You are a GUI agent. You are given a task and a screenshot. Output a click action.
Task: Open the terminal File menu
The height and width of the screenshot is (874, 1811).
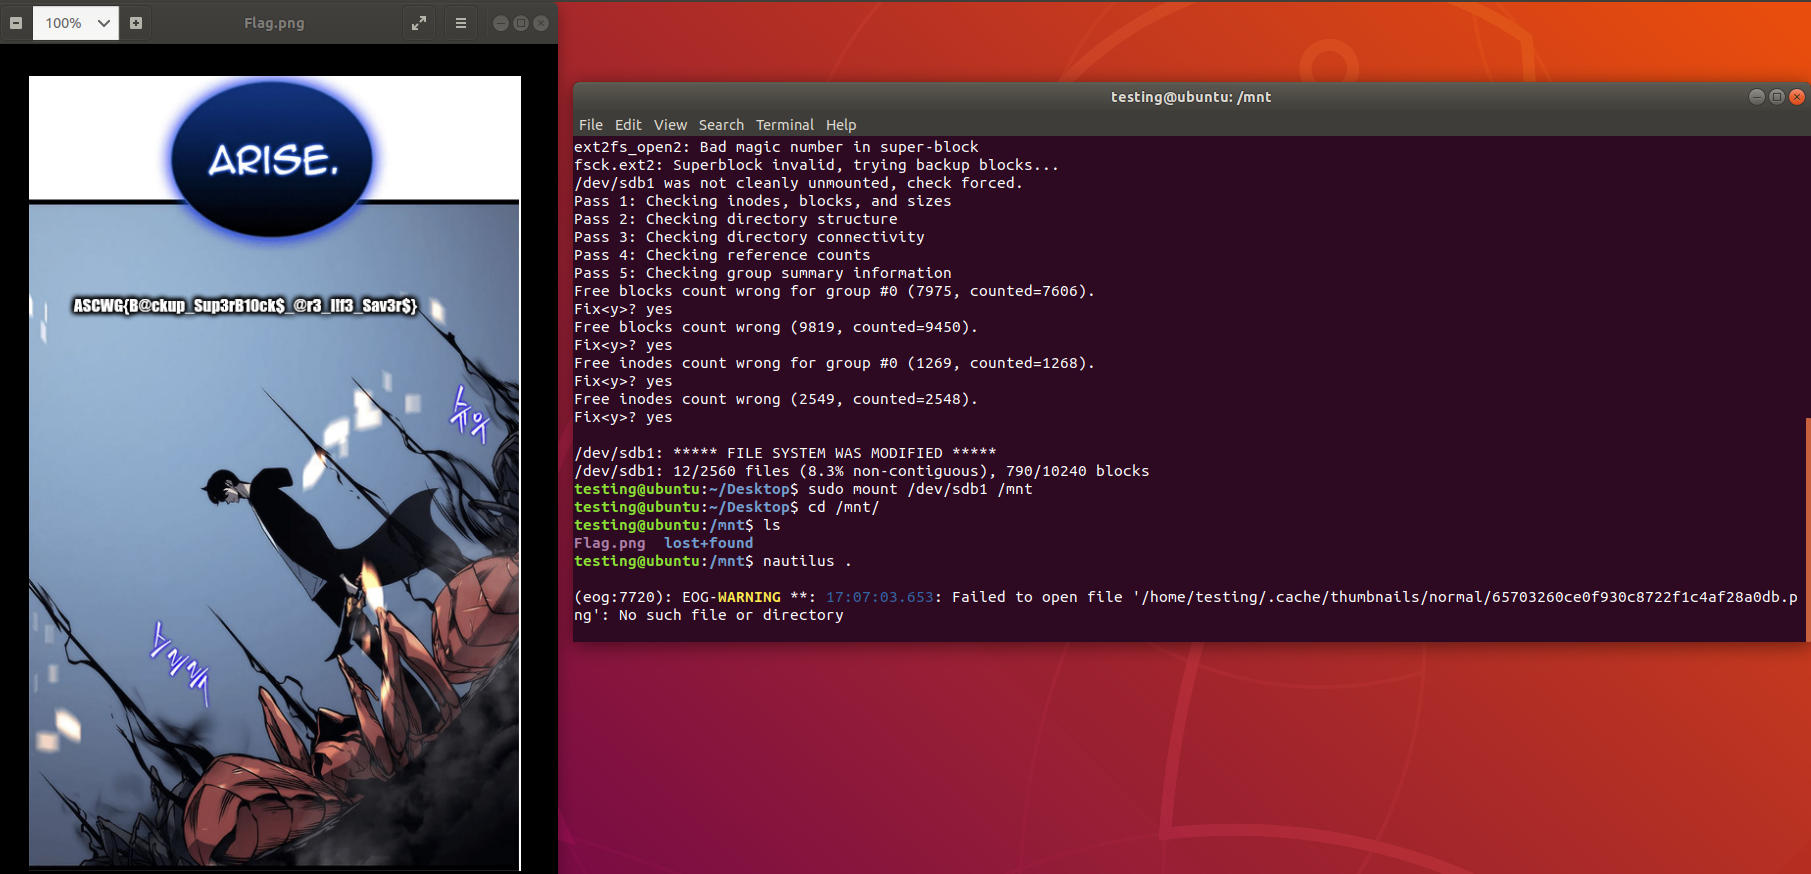(x=591, y=125)
